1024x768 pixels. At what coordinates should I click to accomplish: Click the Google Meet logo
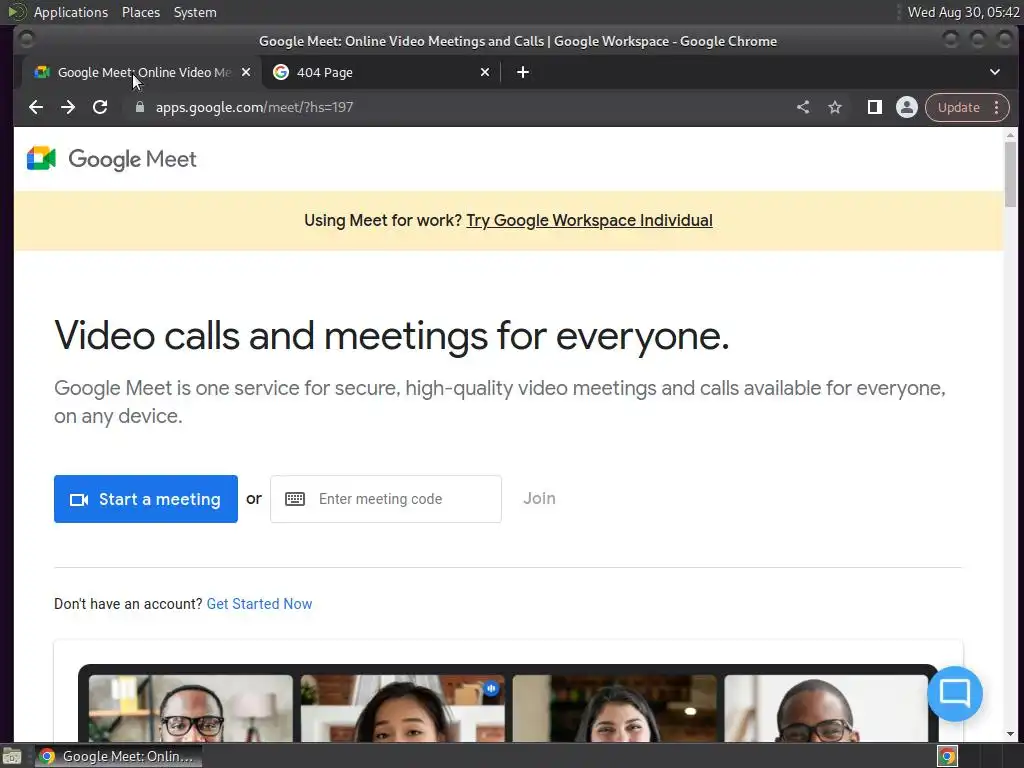tap(112, 159)
